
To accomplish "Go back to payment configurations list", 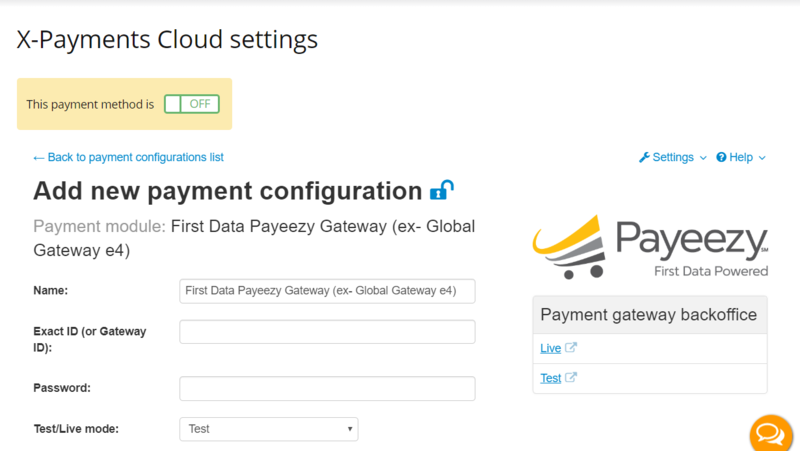I will (x=129, y=157).
